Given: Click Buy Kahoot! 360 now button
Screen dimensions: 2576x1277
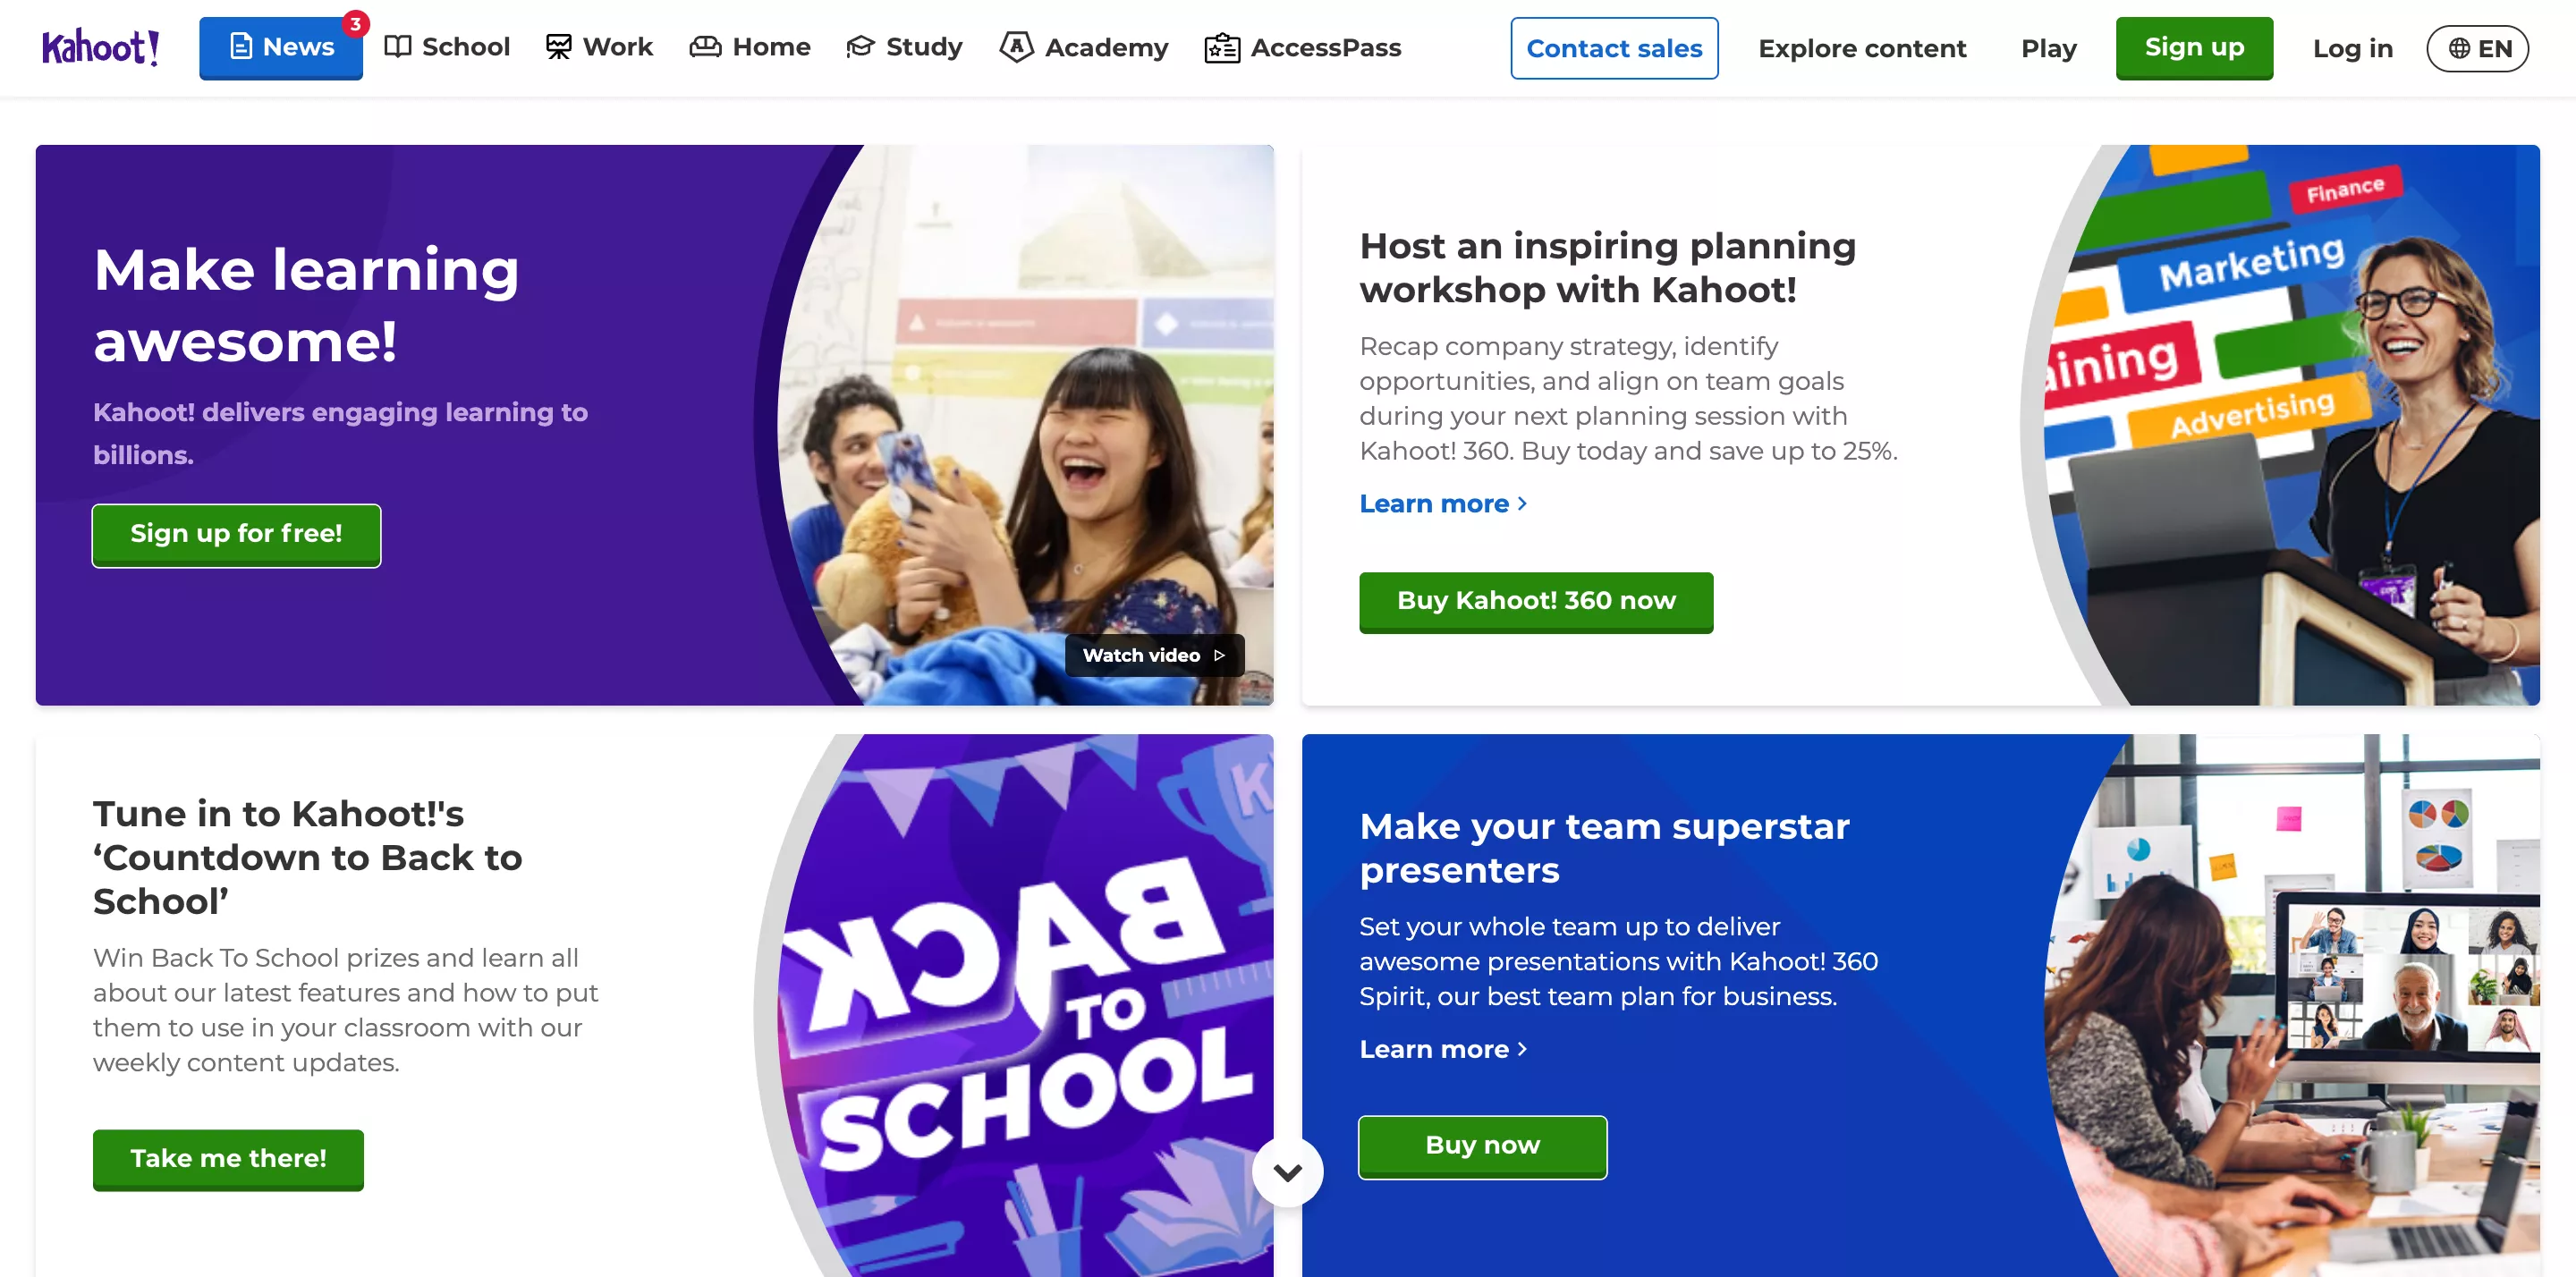Looking at the screenshot, I should point(1536,602).
